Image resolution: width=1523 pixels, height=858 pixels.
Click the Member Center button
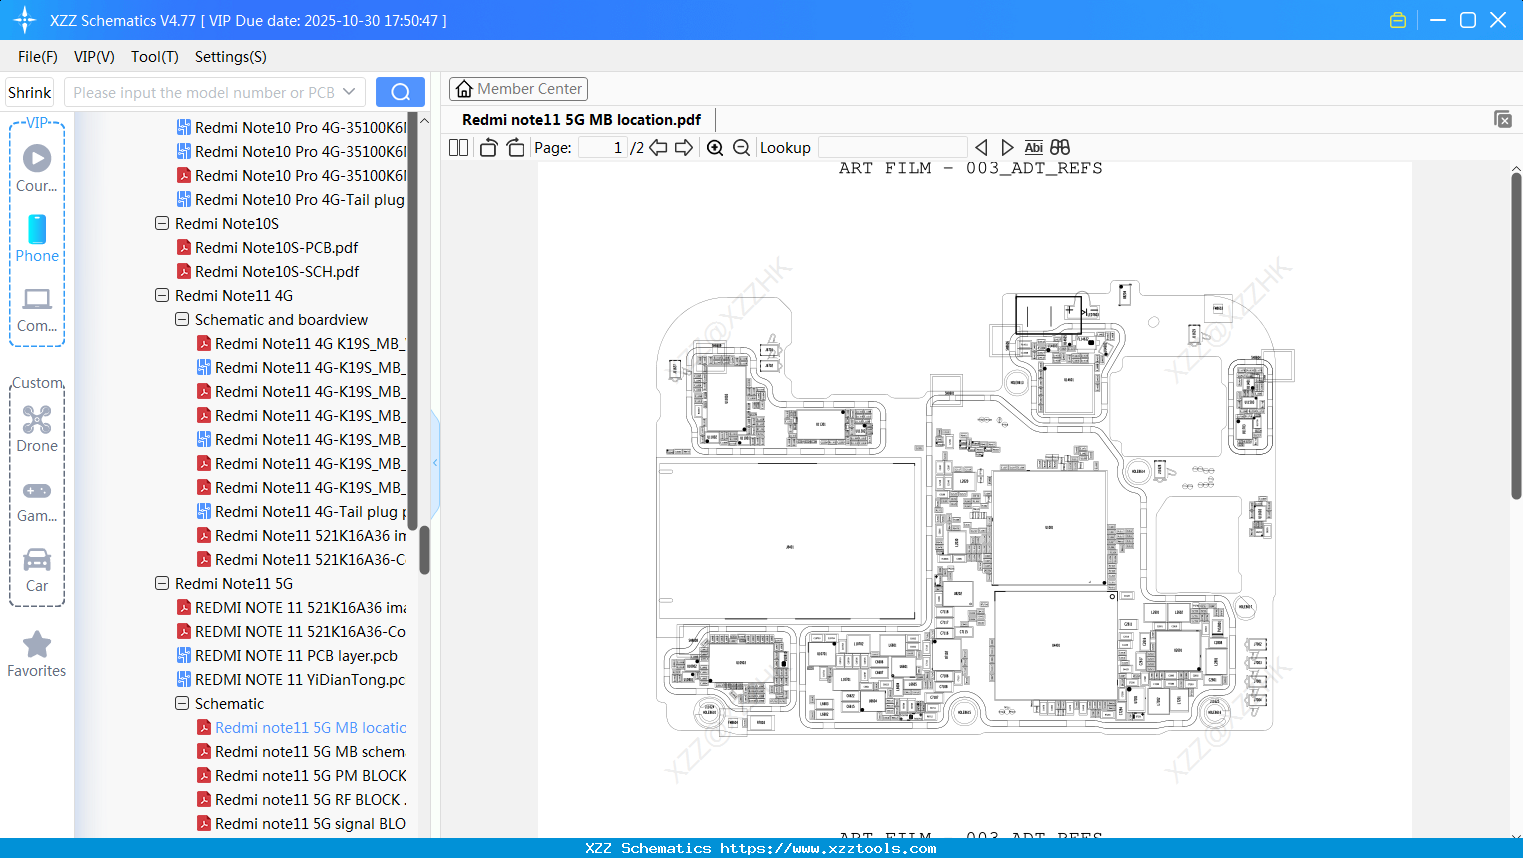click(518, 88)
